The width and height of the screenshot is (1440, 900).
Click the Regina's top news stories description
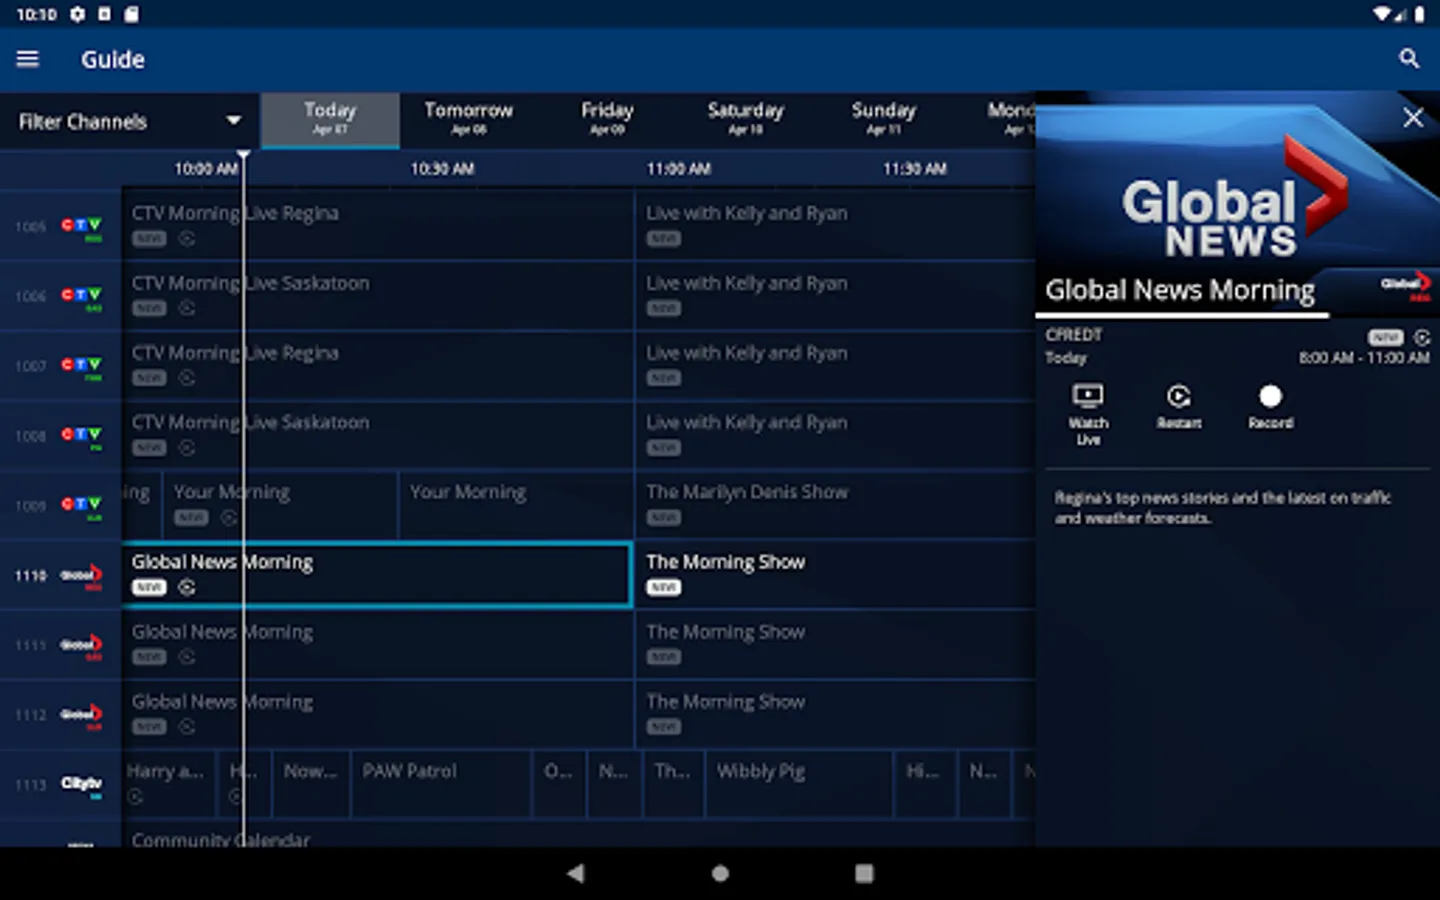coord(1223,507)
